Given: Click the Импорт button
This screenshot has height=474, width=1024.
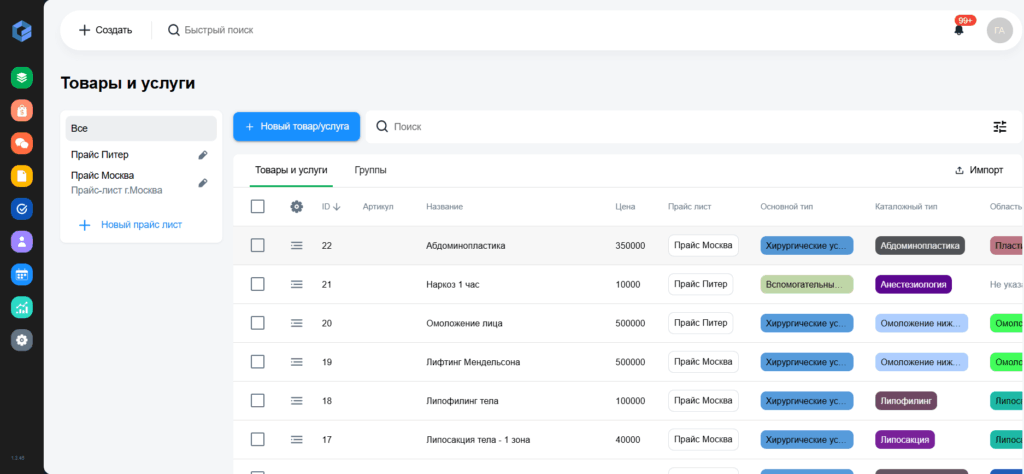Looking at the screenshot, I should point(979,170).
